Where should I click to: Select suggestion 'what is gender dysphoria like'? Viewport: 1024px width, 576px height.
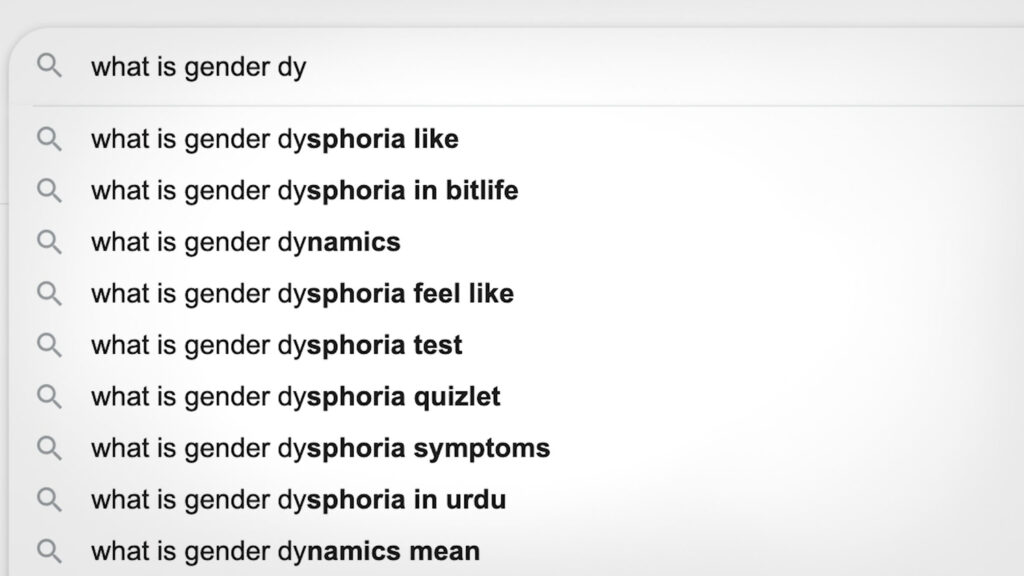(275, 139)
